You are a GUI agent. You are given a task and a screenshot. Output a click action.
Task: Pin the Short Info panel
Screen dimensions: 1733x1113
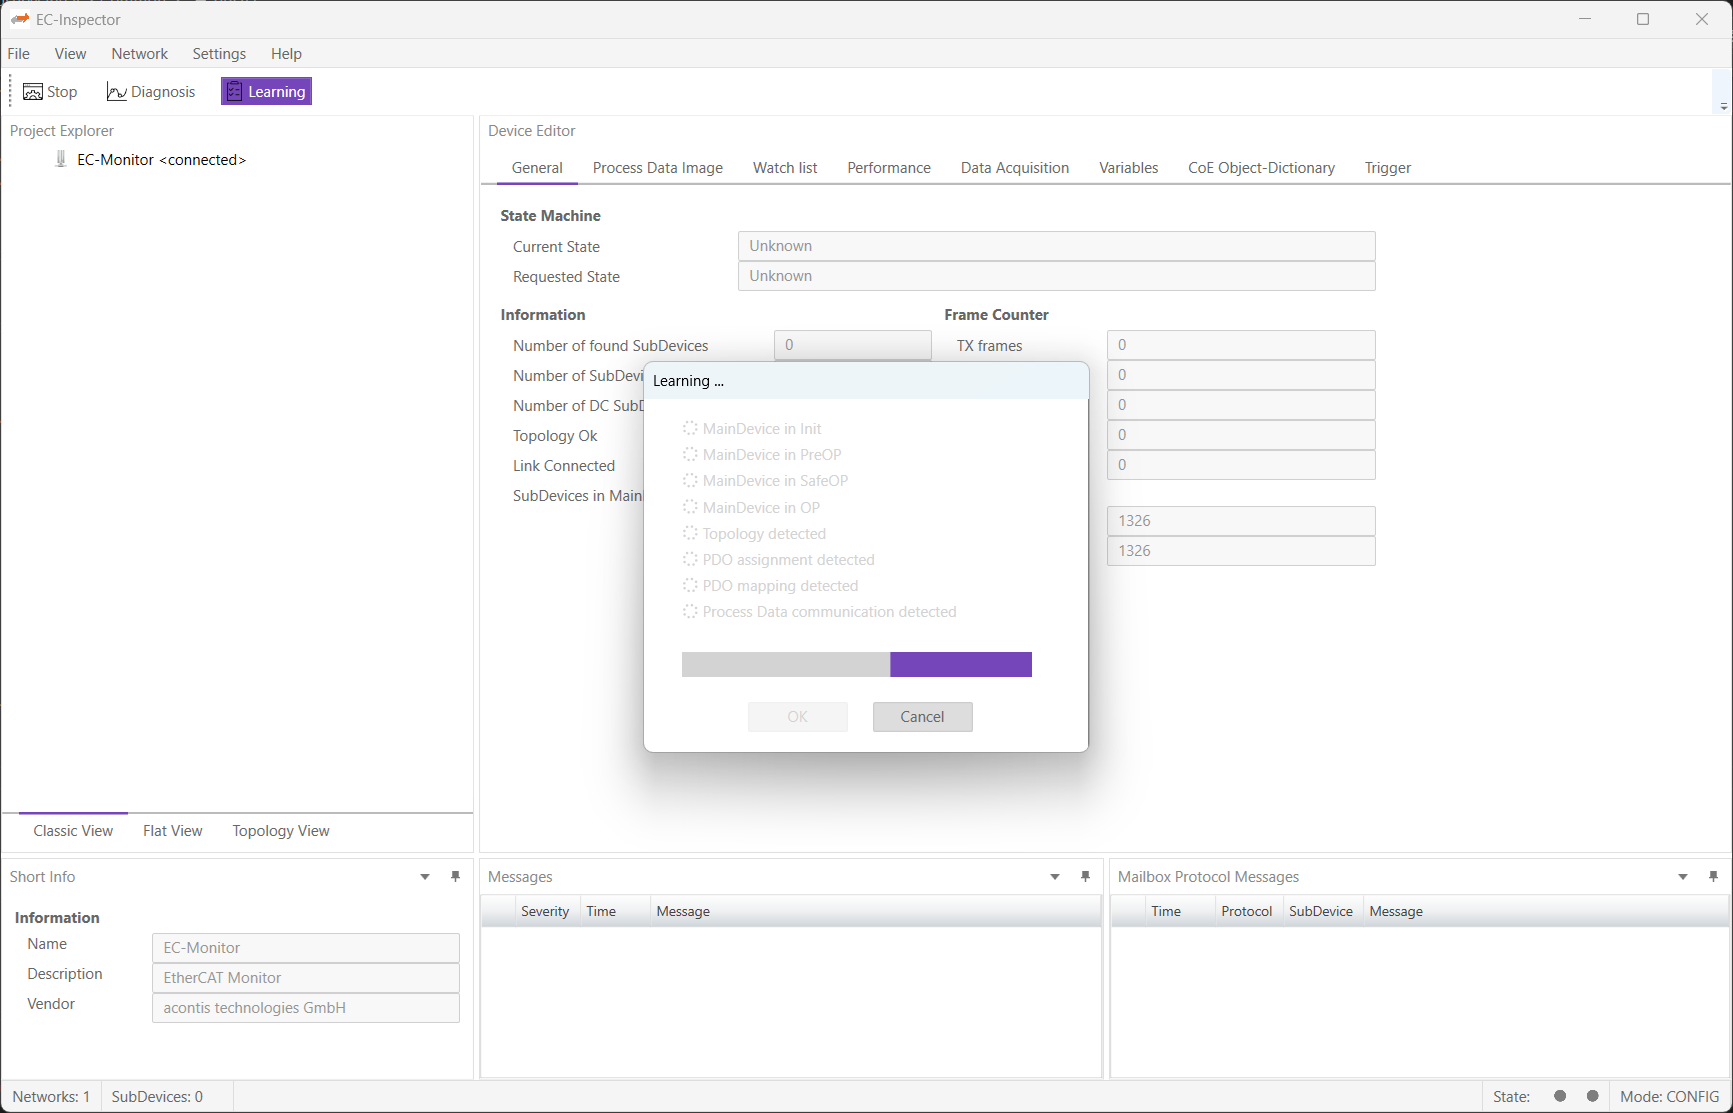tap(456, 876)
